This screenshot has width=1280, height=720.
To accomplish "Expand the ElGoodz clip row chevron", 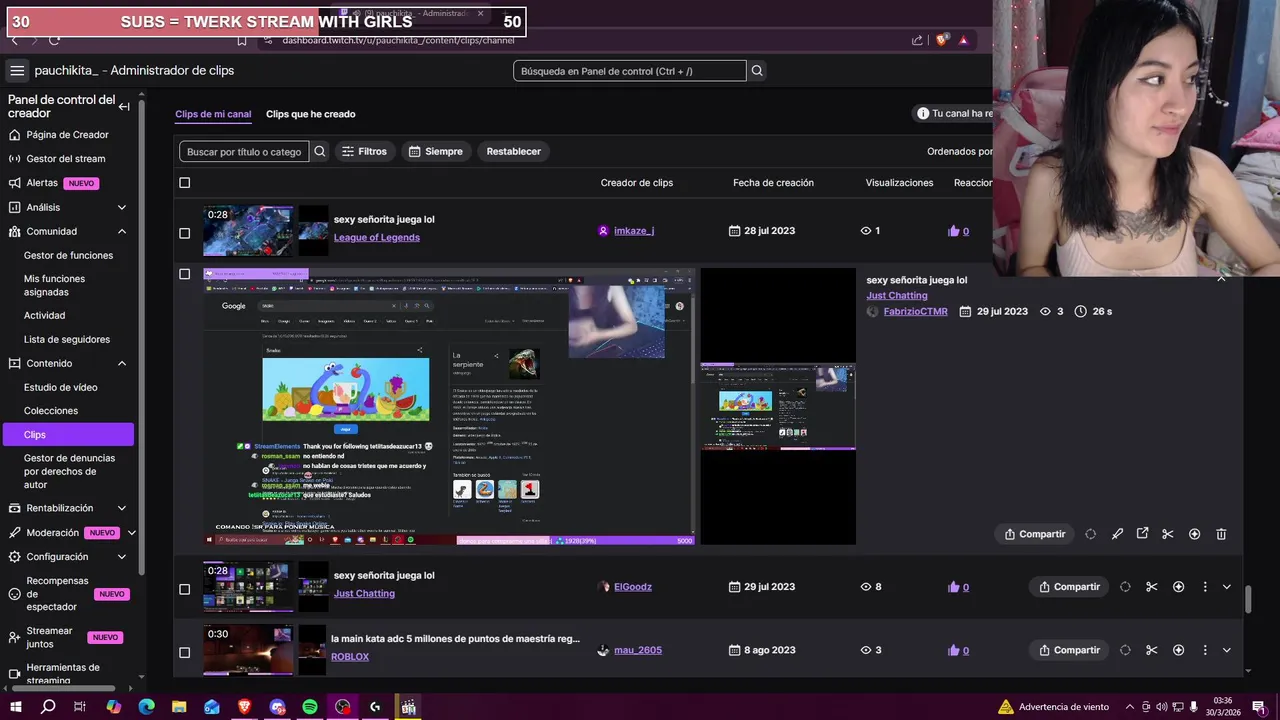I will [1227, 587].
